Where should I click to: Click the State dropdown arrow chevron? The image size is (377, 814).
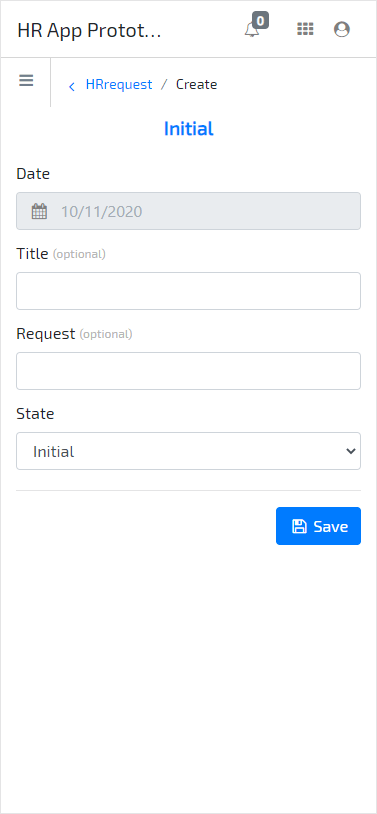coord(351,451)
